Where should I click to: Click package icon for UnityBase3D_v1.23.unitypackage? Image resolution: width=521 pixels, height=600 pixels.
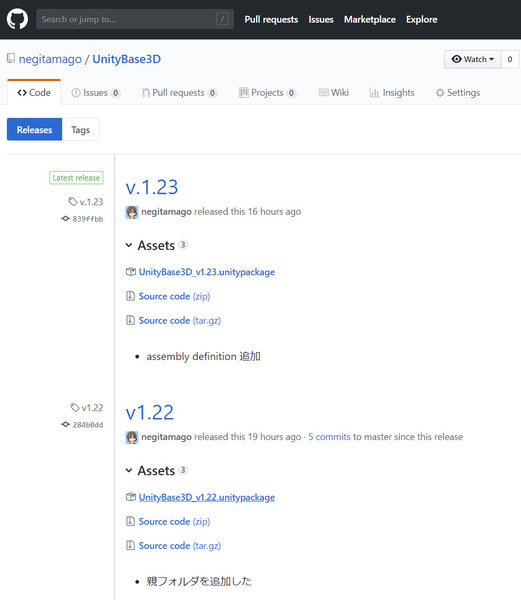click(131, 272)
